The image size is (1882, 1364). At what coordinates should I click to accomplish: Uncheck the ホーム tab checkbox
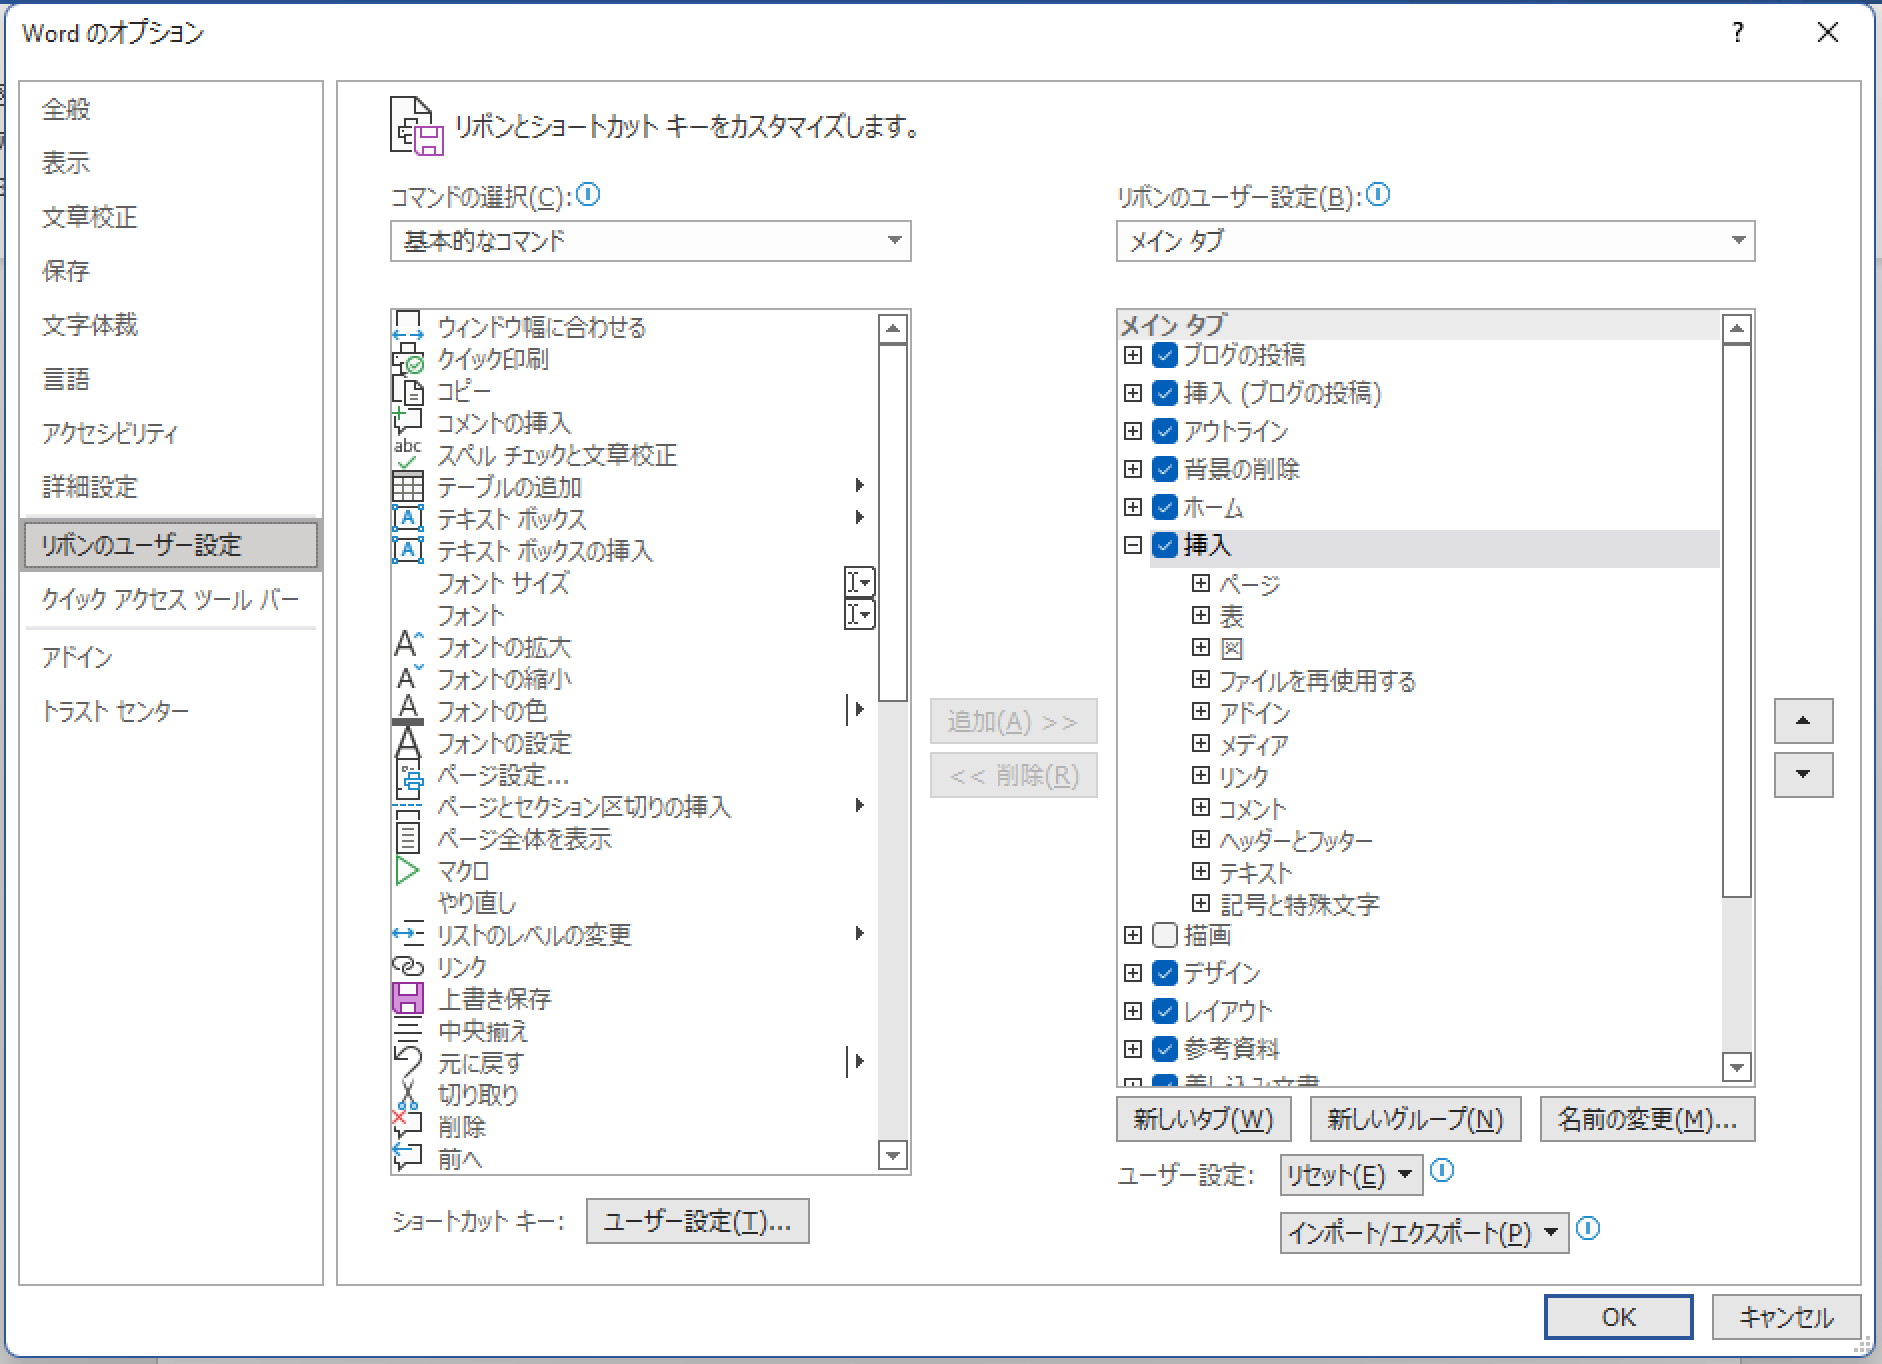(x=1164, y=507)
